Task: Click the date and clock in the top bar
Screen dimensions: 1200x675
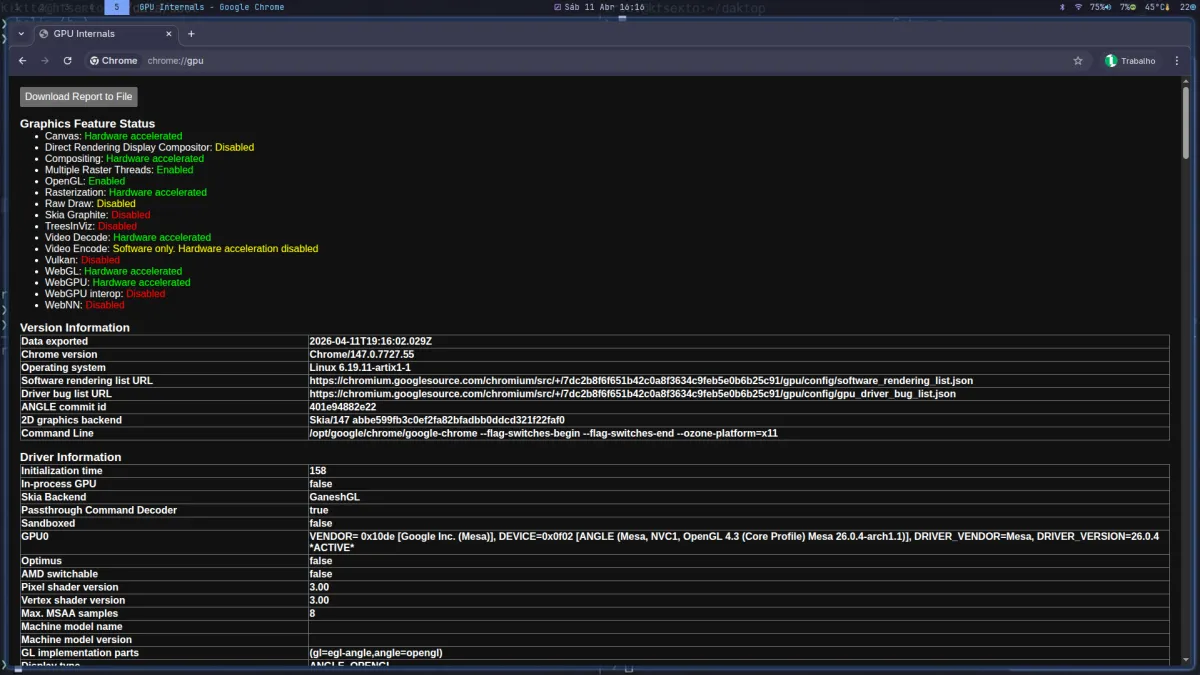Action: (600, 7)
